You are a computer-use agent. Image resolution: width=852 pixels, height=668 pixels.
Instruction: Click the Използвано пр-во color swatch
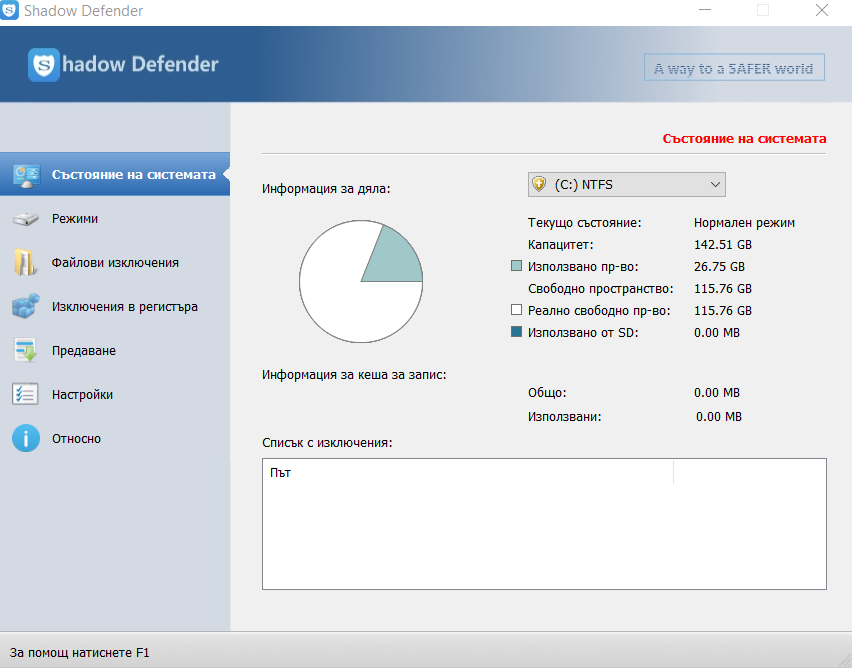[x=516, y=266]
